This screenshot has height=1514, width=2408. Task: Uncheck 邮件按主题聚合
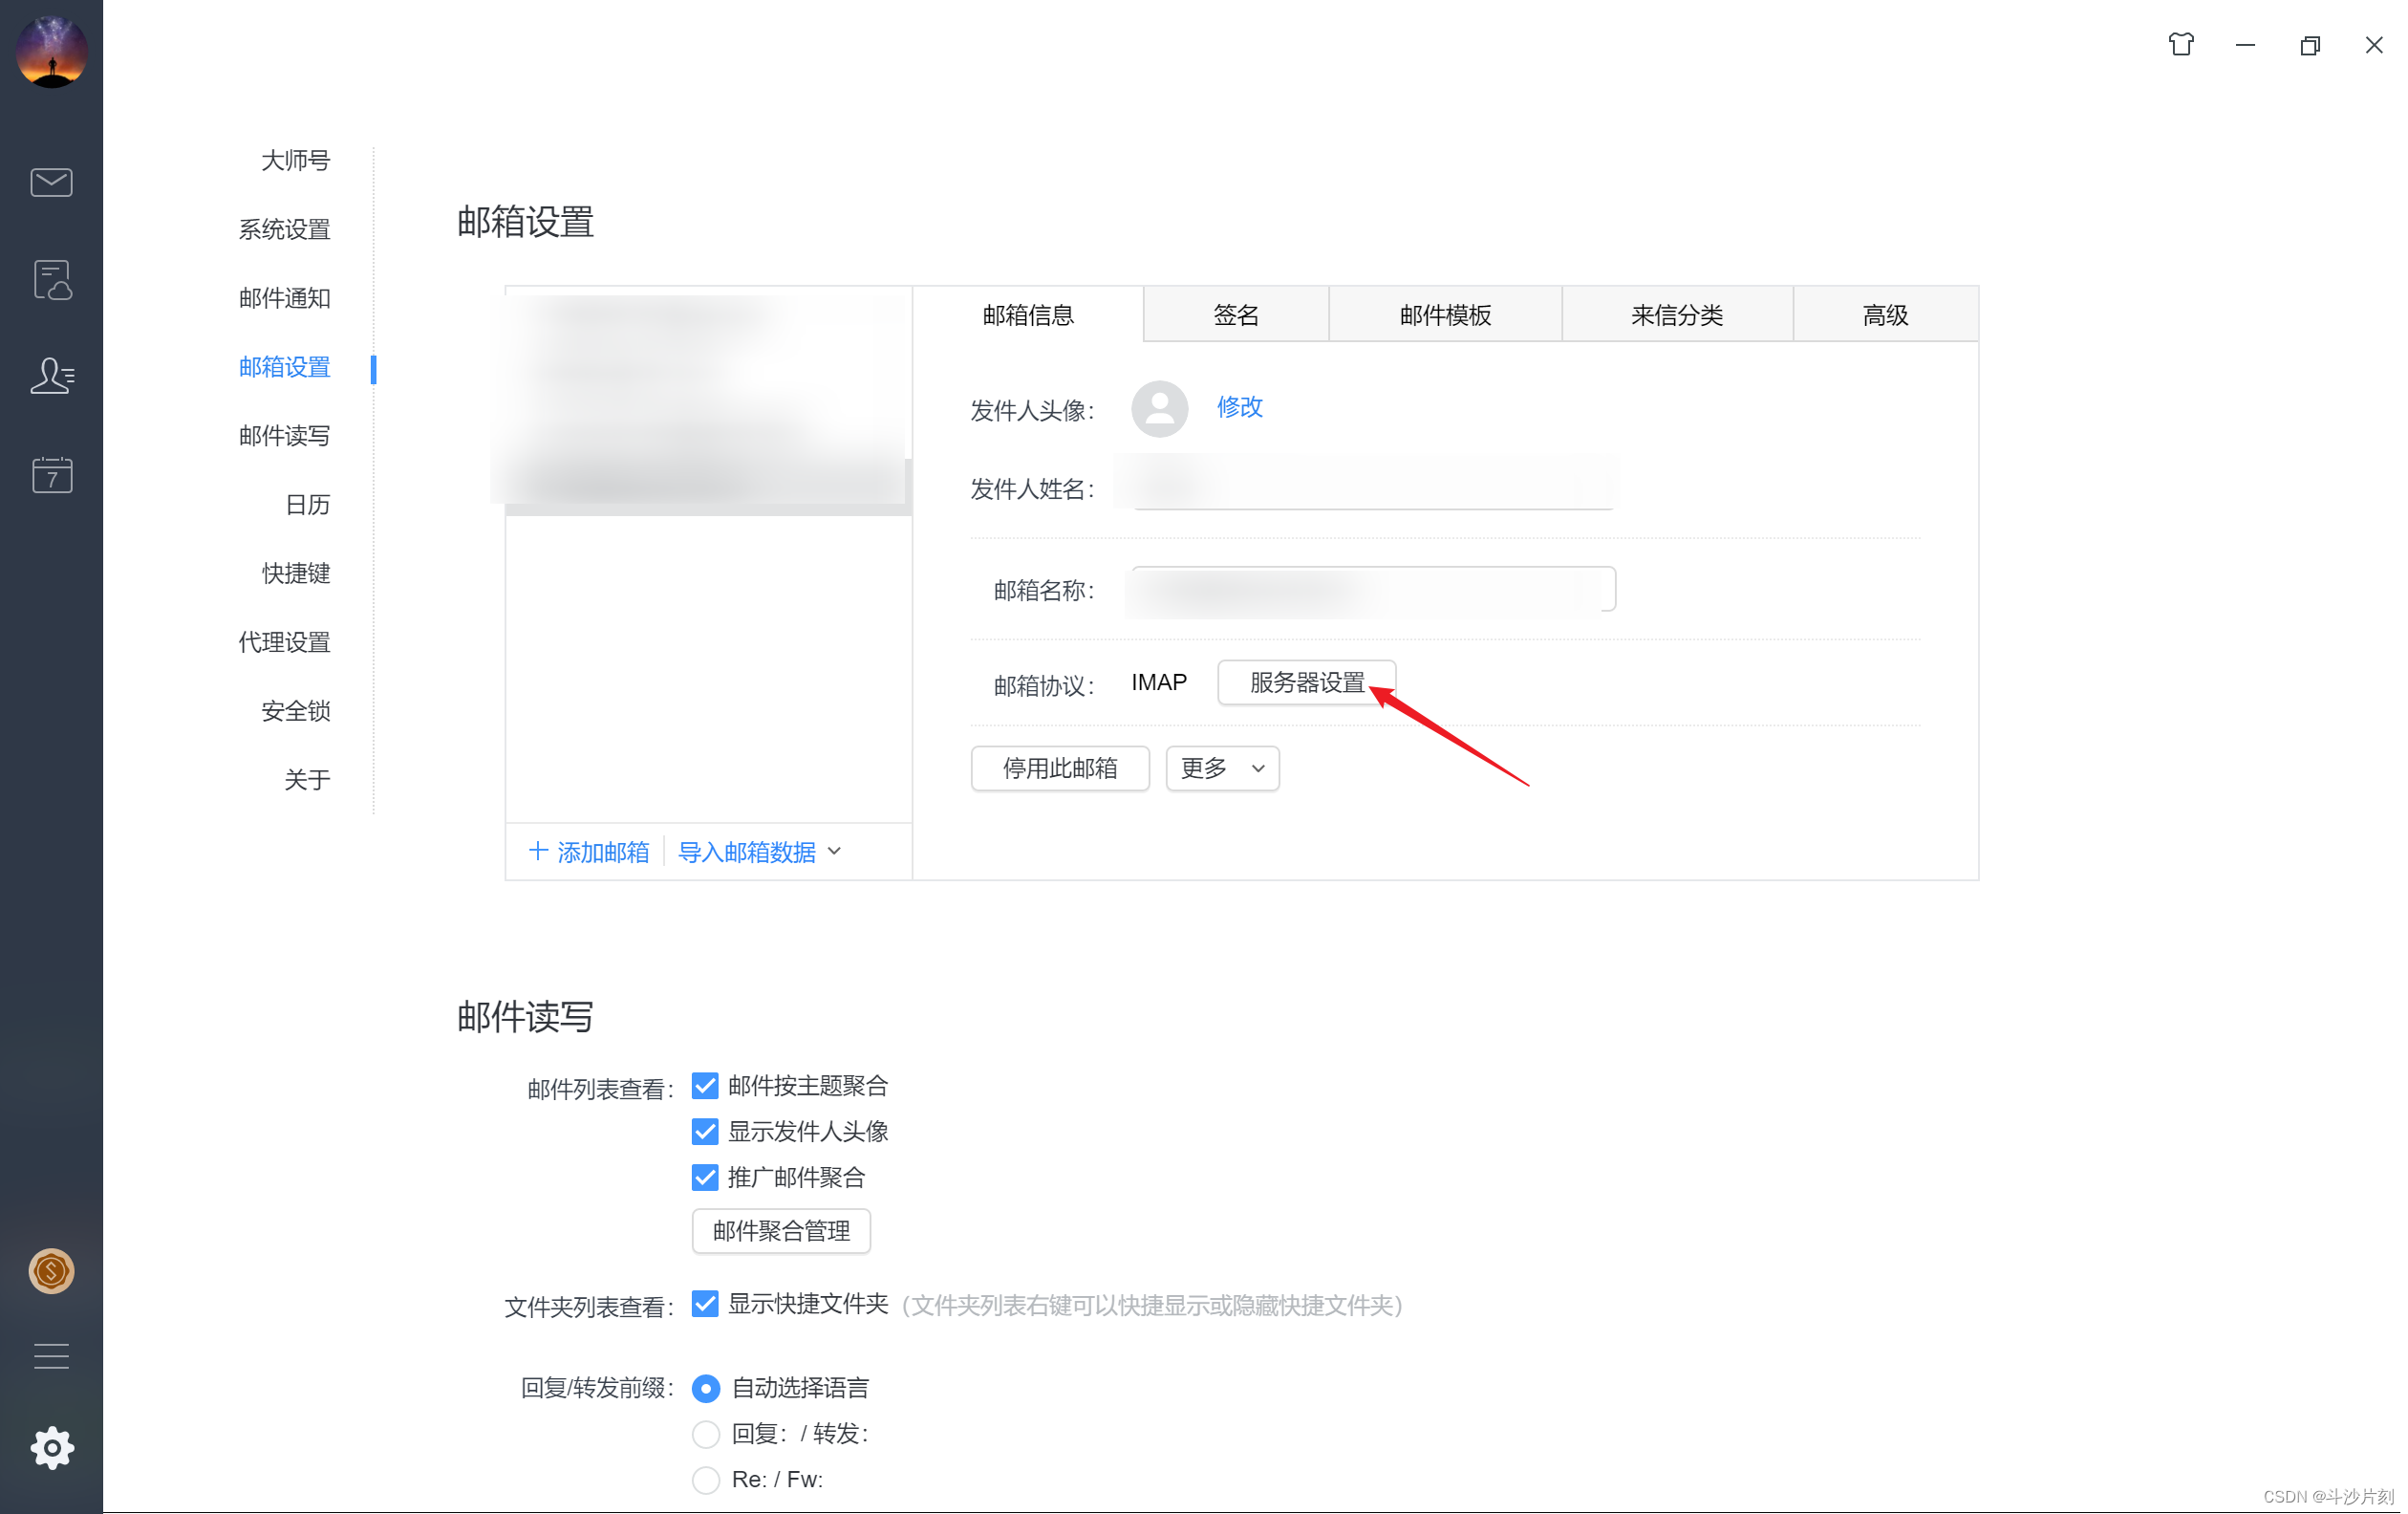pyautogui.click(x=705, y=1085)
